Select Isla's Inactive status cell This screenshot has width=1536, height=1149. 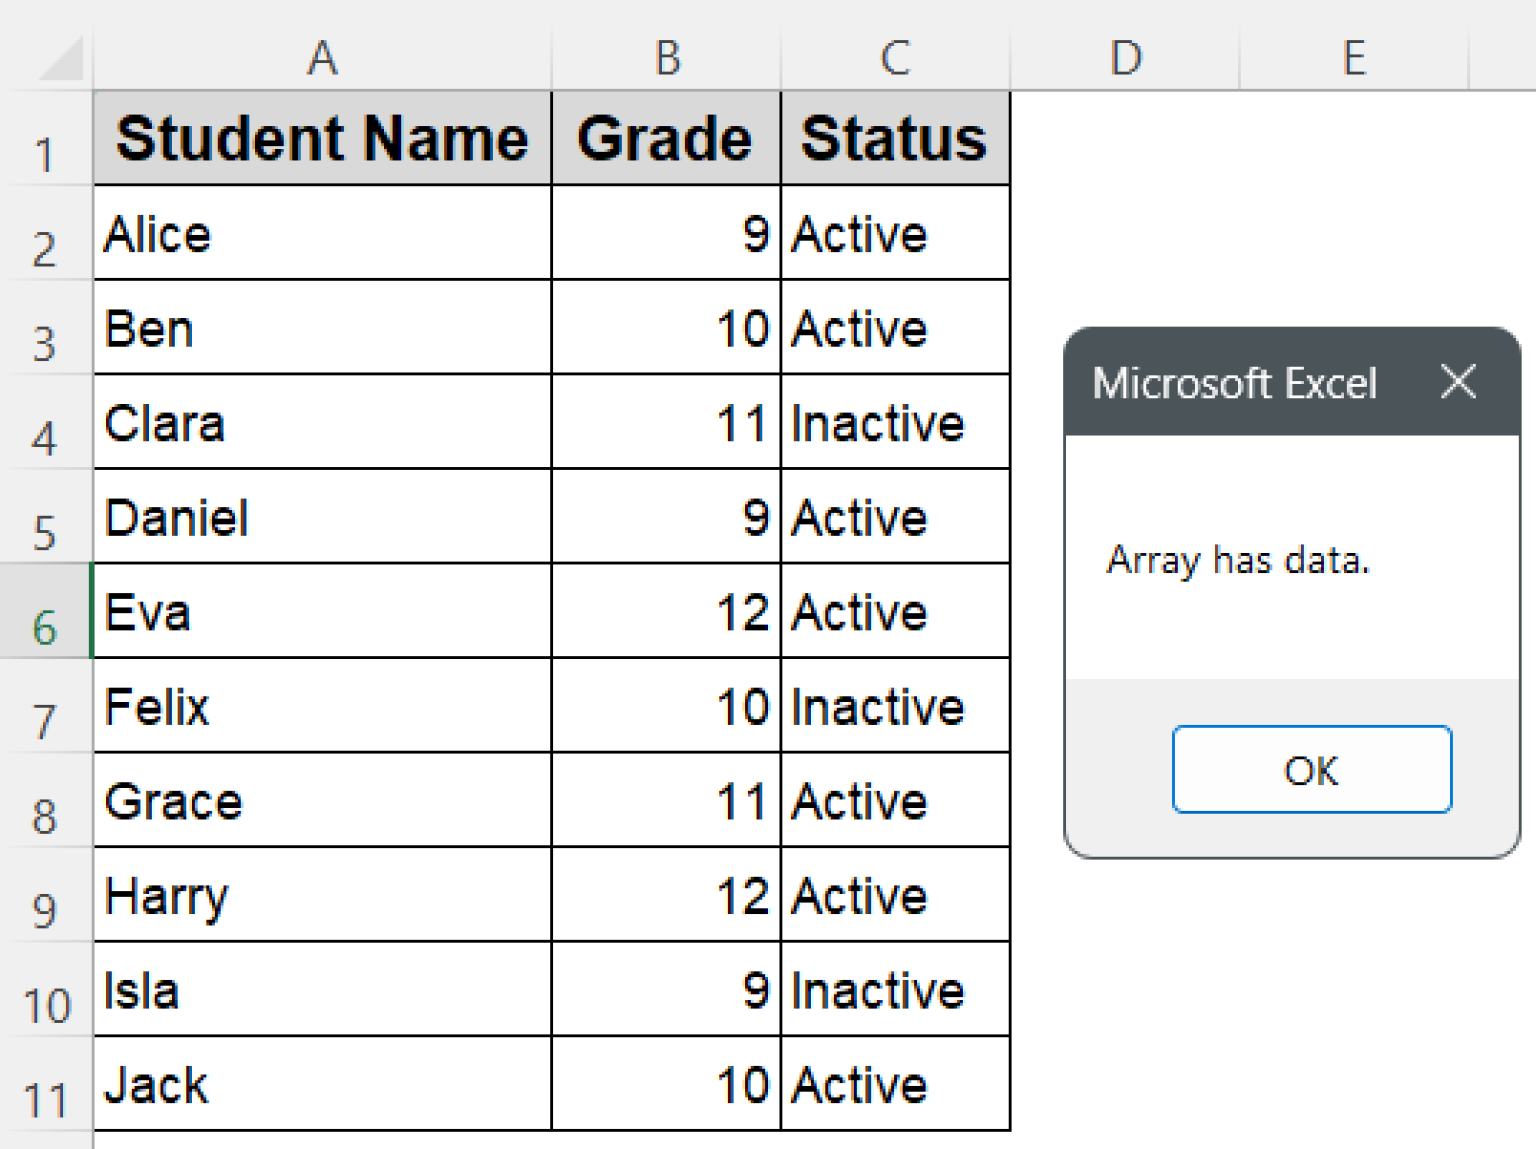pos(893,990)
